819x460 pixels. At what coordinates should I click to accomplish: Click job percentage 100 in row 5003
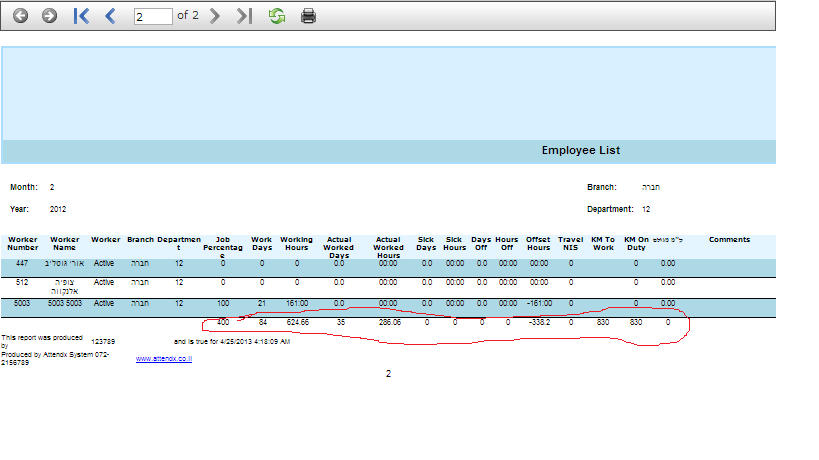[223, 303]
